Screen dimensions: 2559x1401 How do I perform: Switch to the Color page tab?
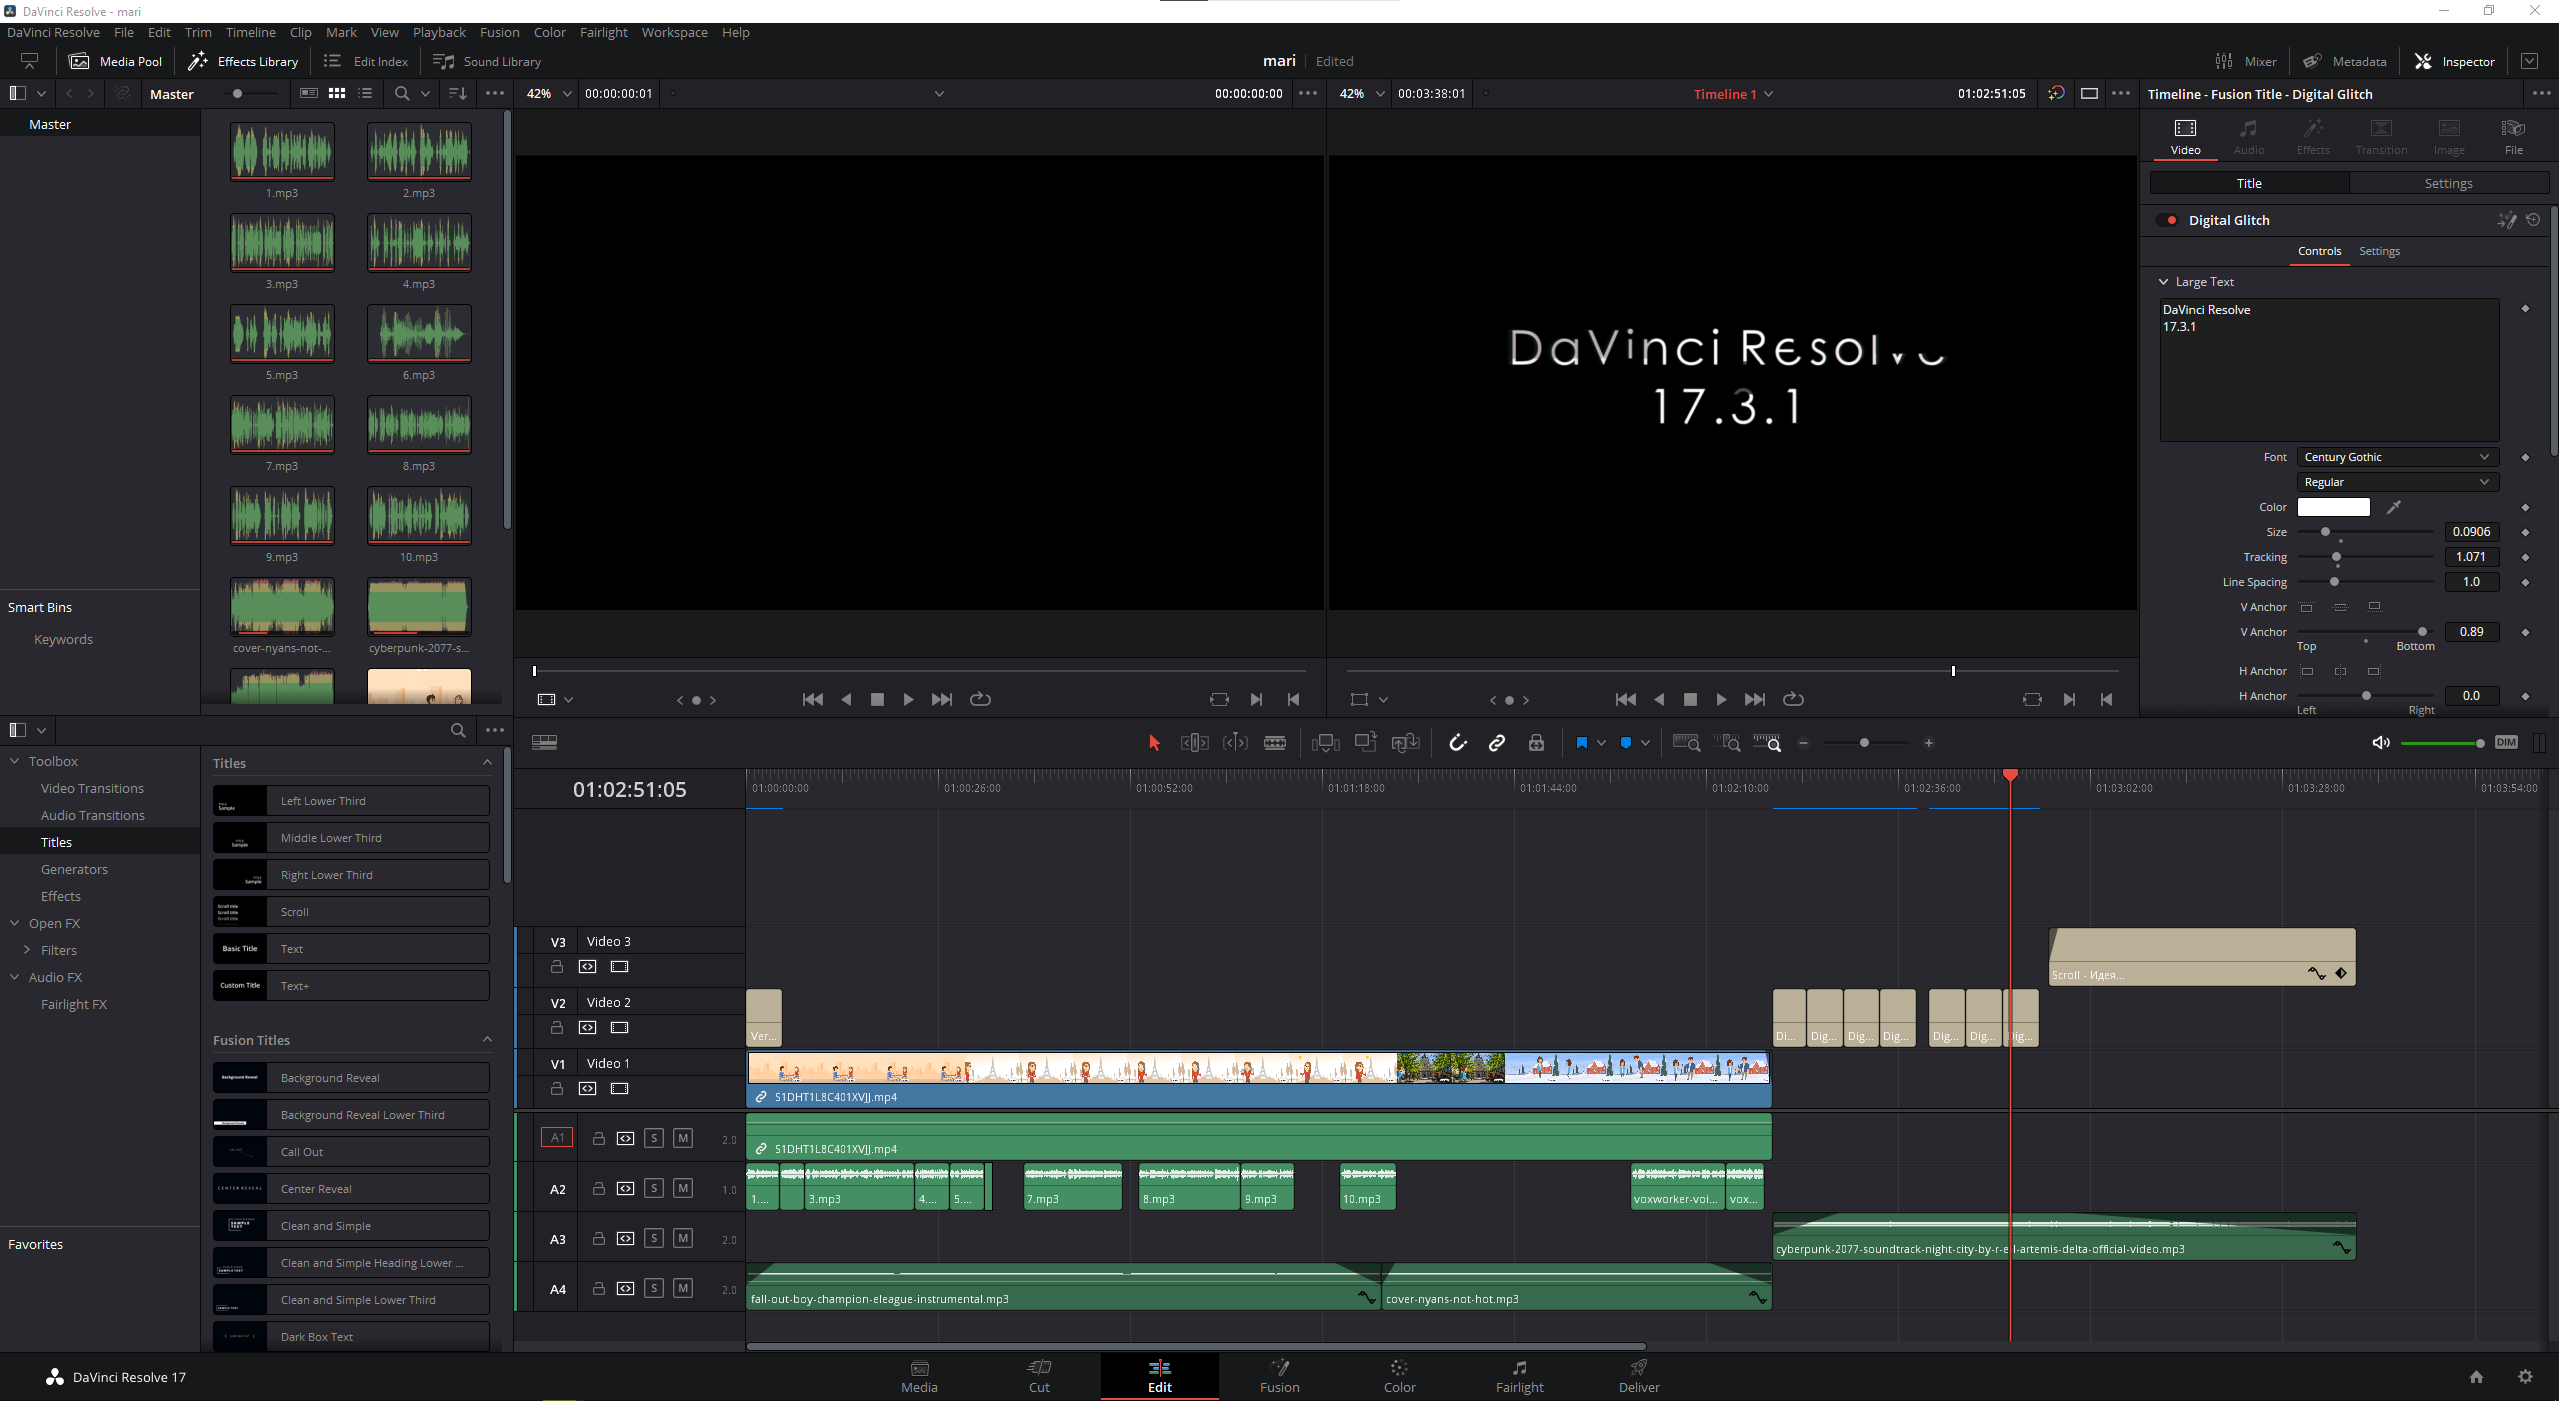1399,1375
